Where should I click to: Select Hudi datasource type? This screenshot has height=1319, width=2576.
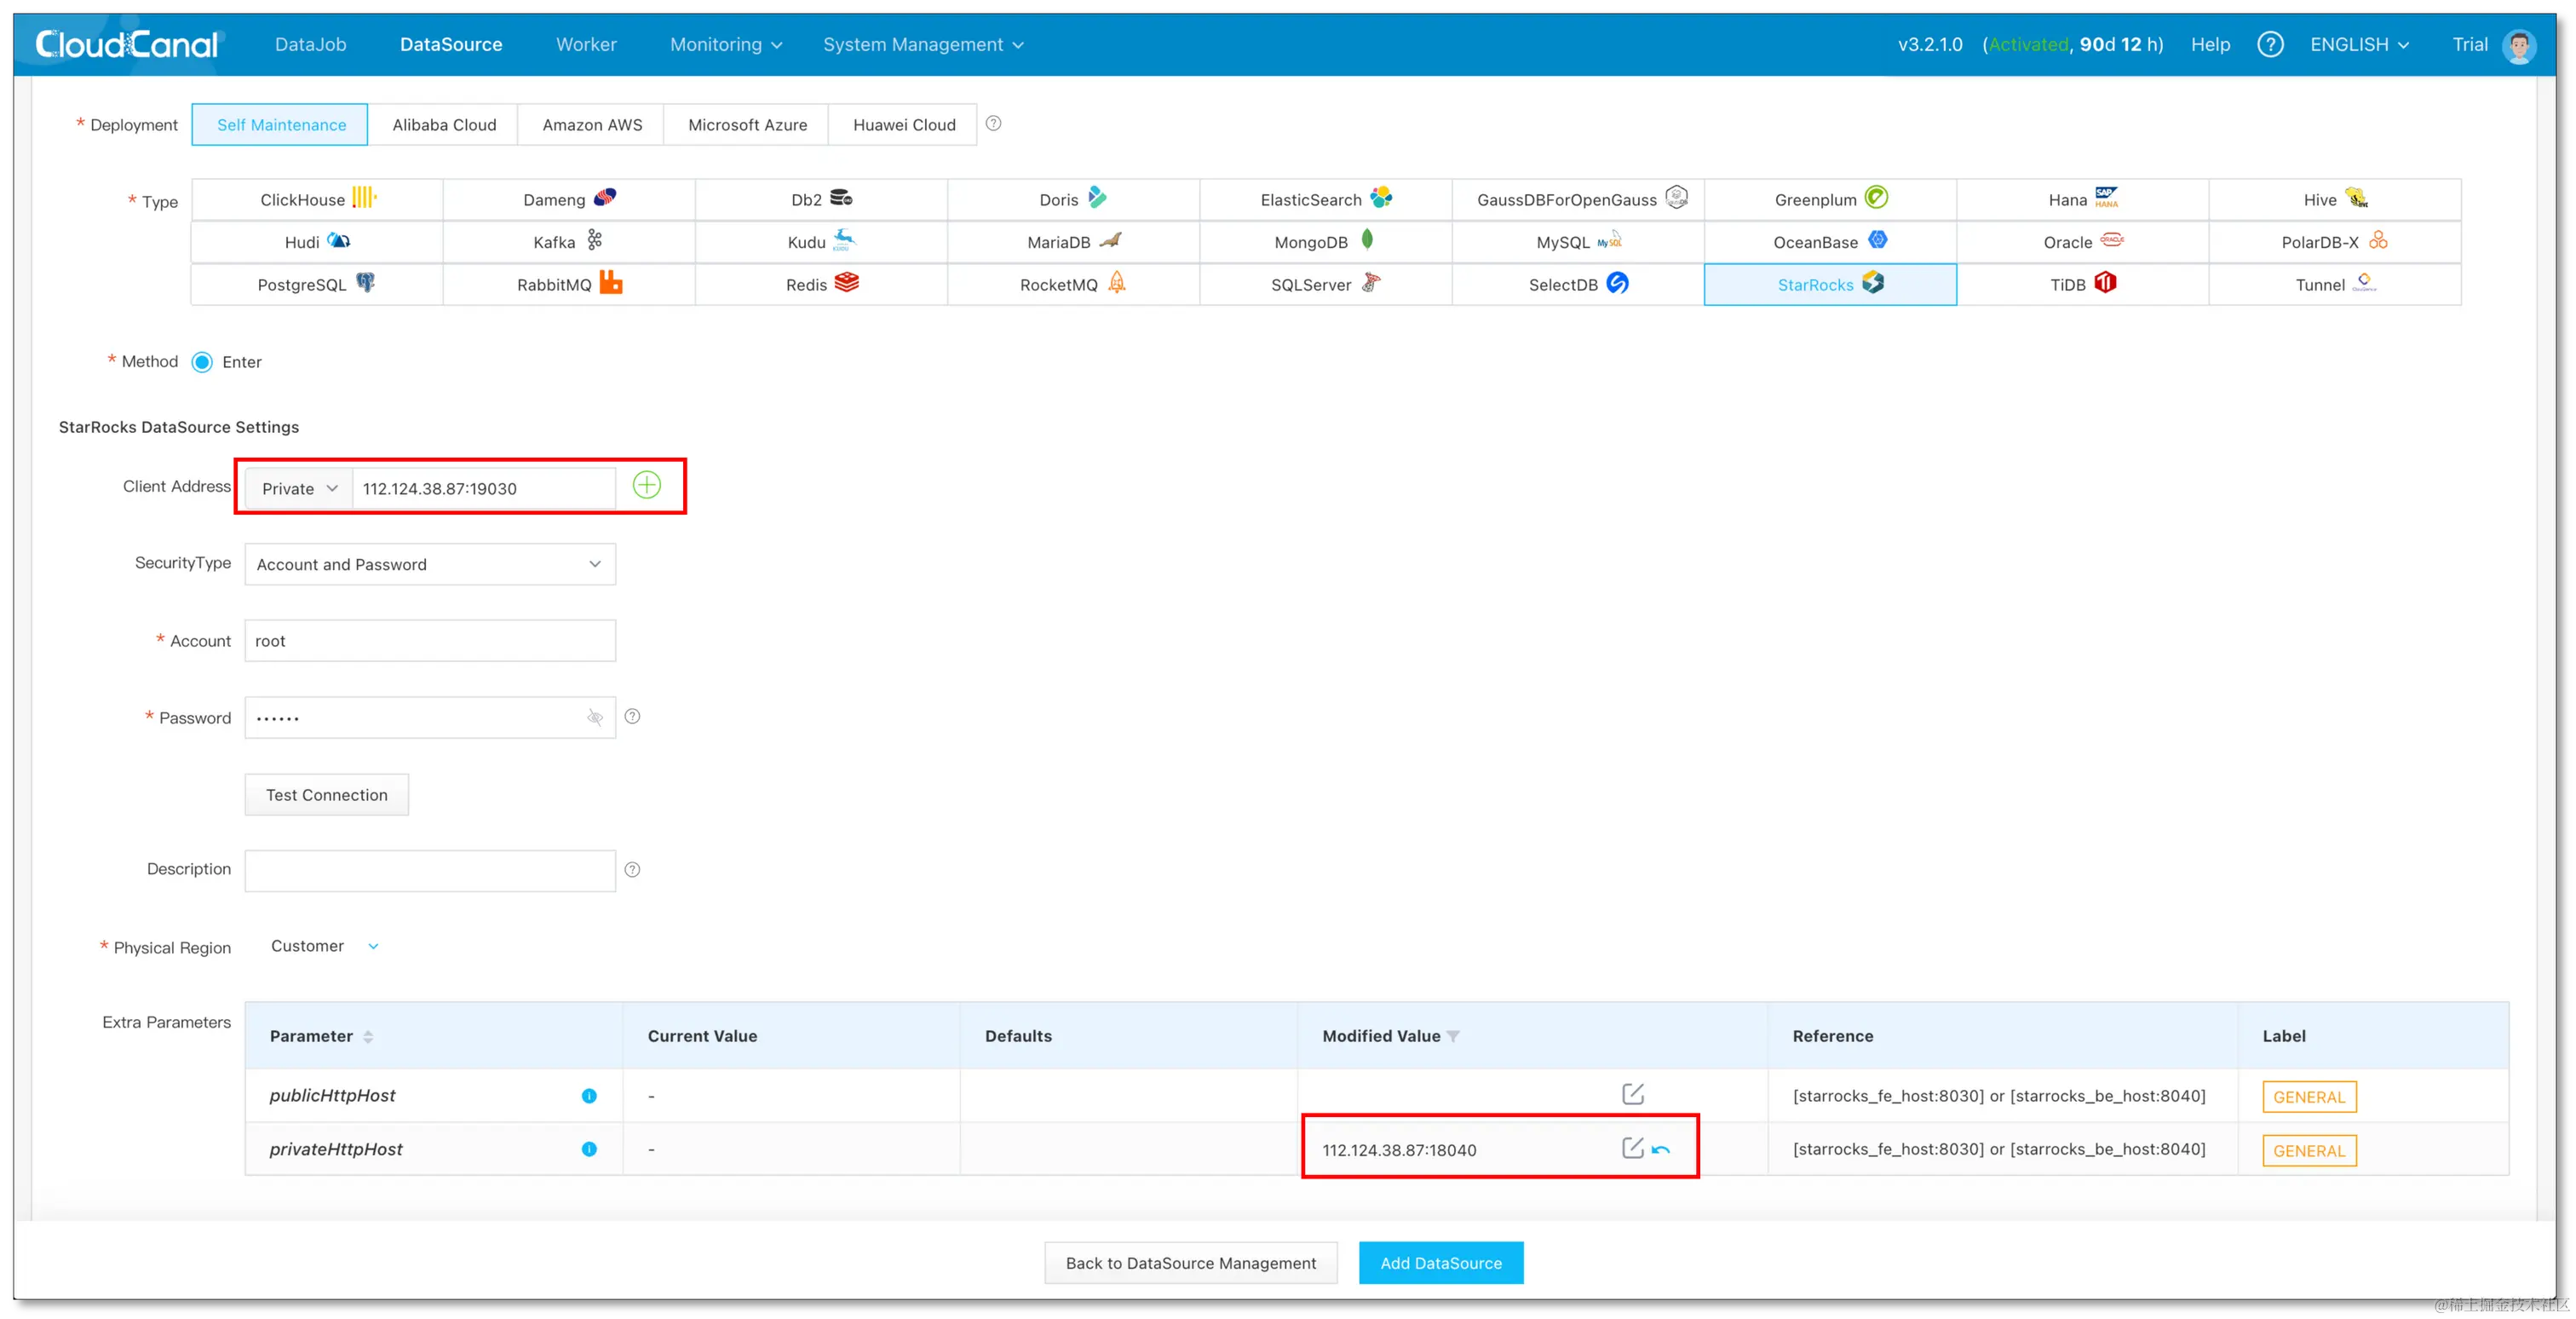[x=317, y=242]
